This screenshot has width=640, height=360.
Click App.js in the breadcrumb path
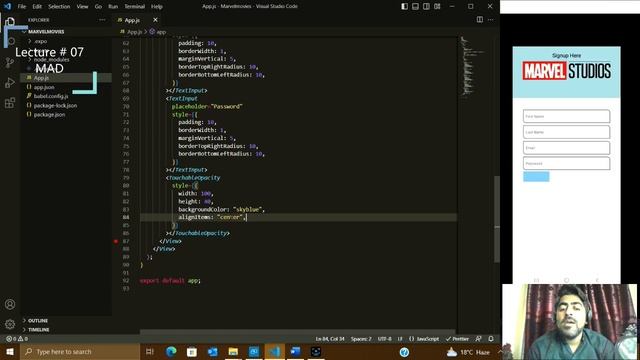[134, 31]
